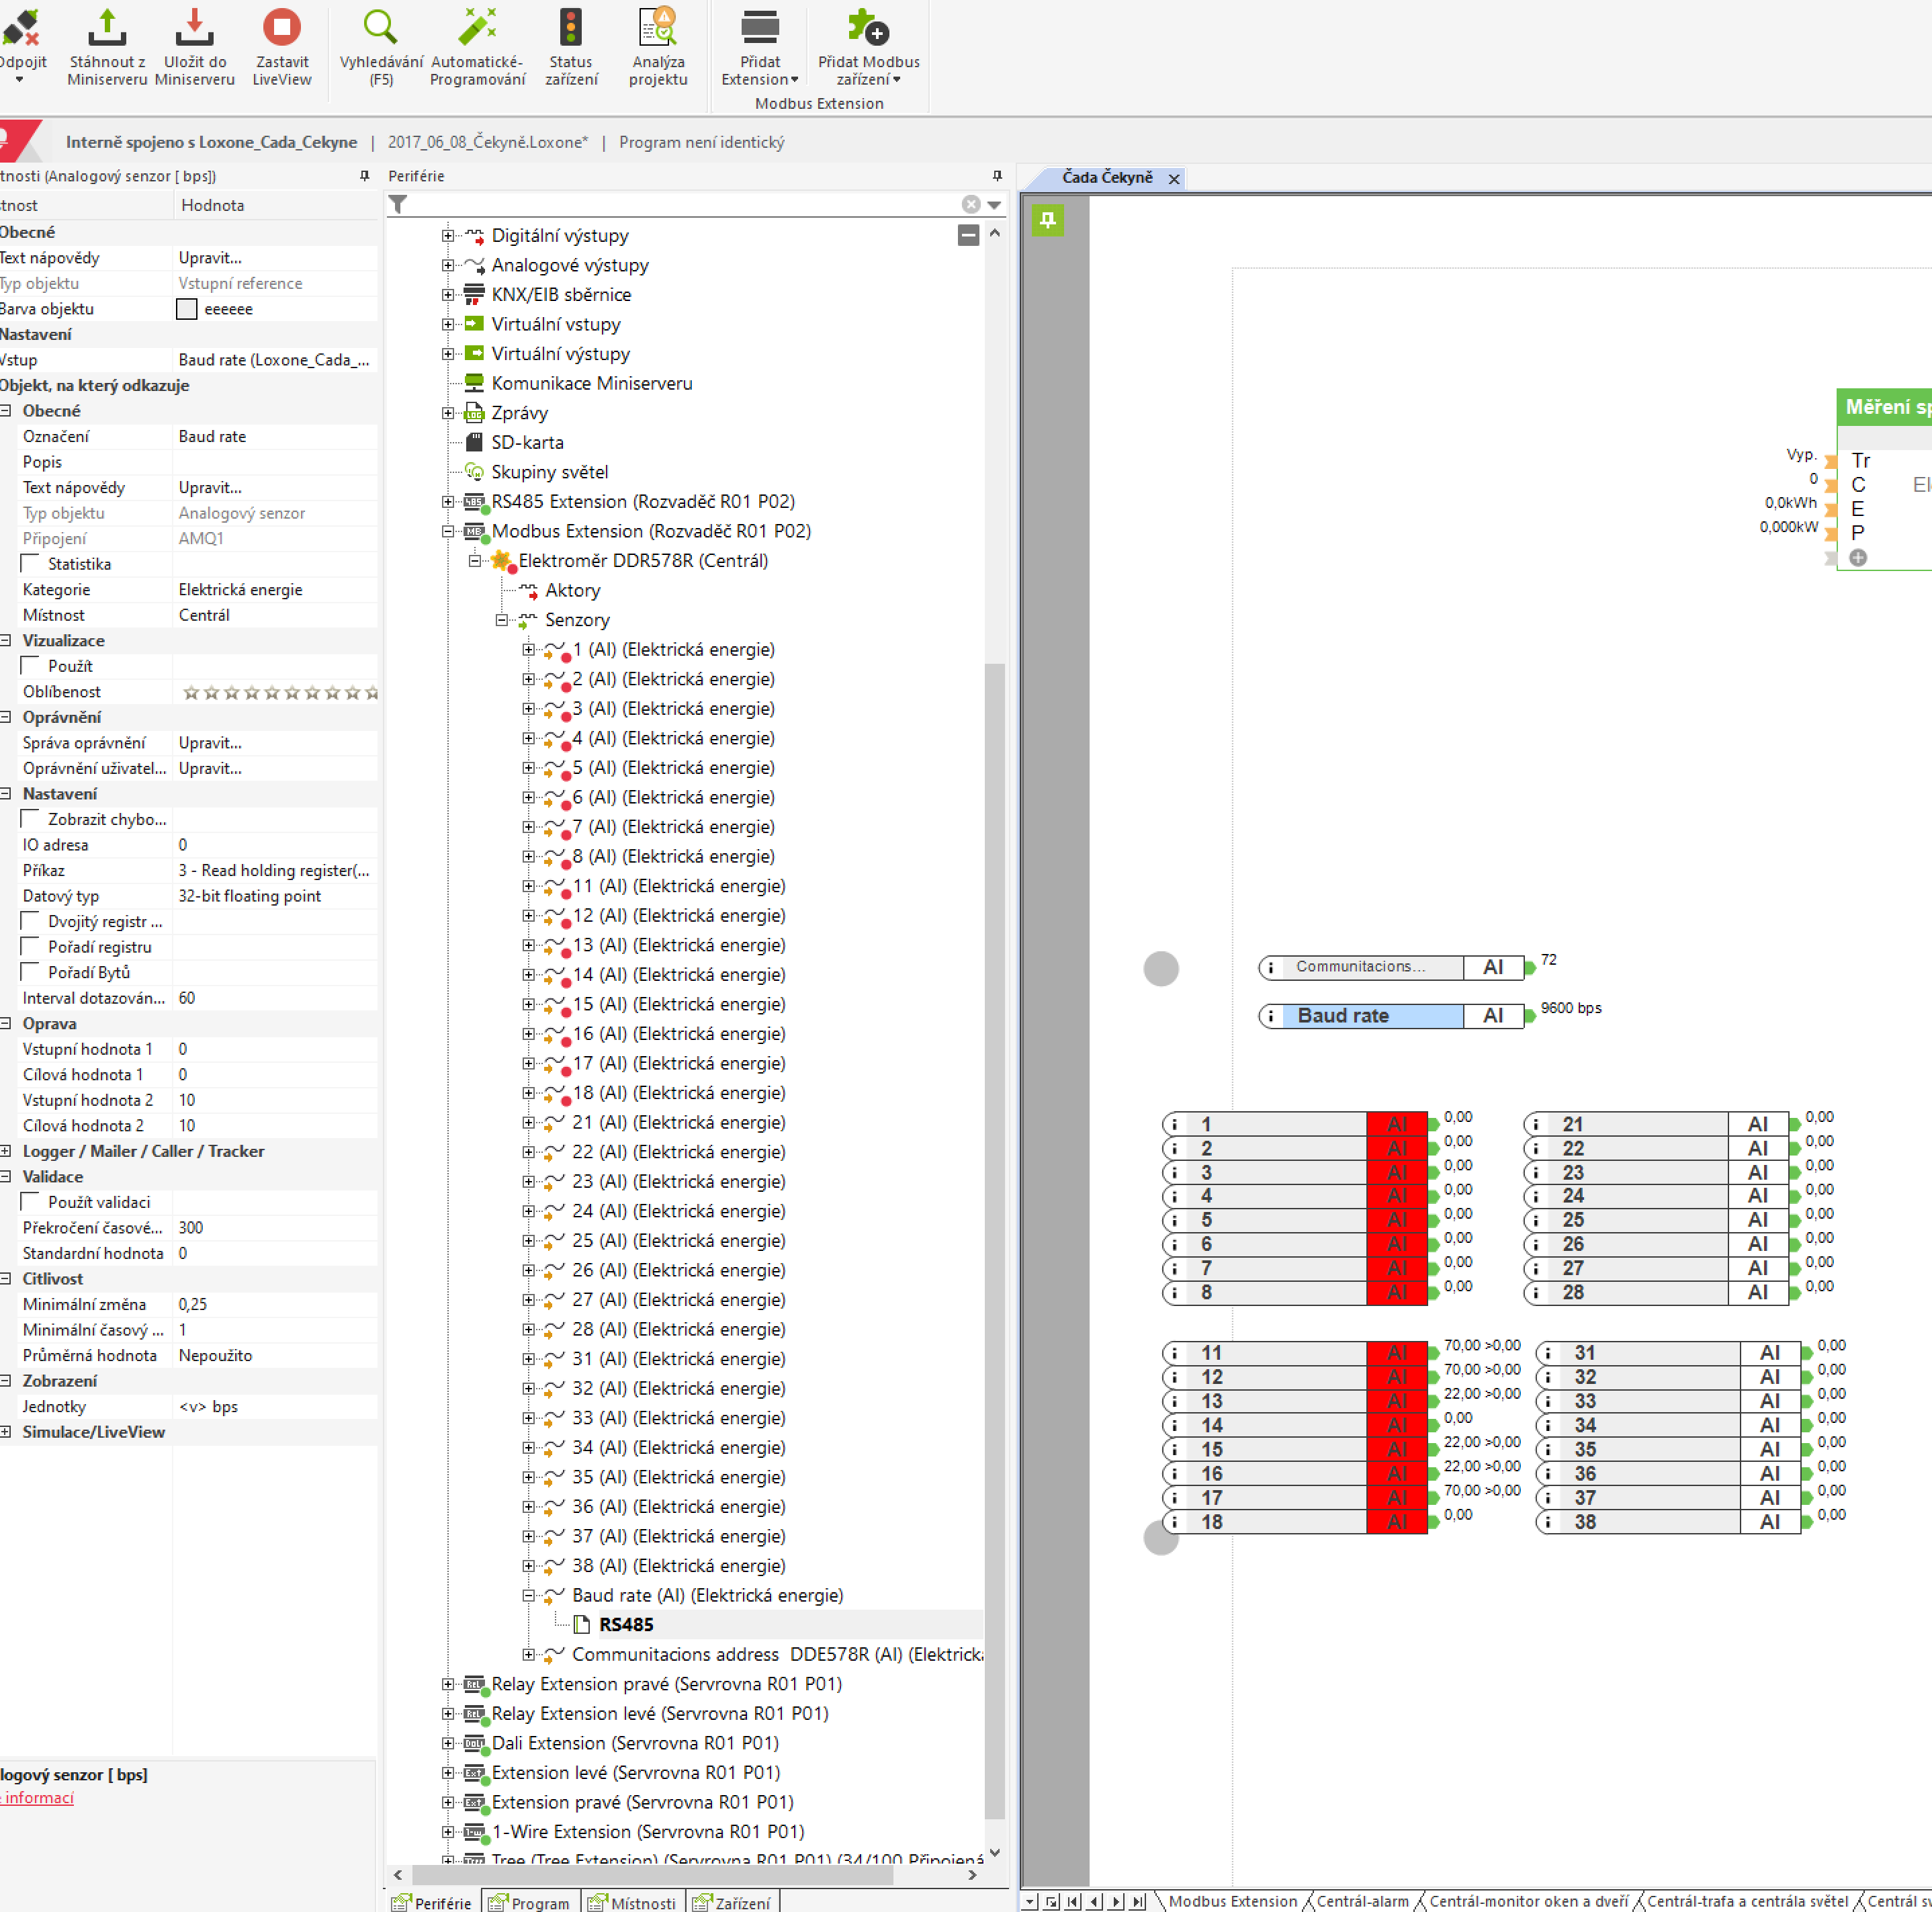The image size is (1932, 1912).
Task: Run Analýza projektu
Action: (x=658, y=47)
